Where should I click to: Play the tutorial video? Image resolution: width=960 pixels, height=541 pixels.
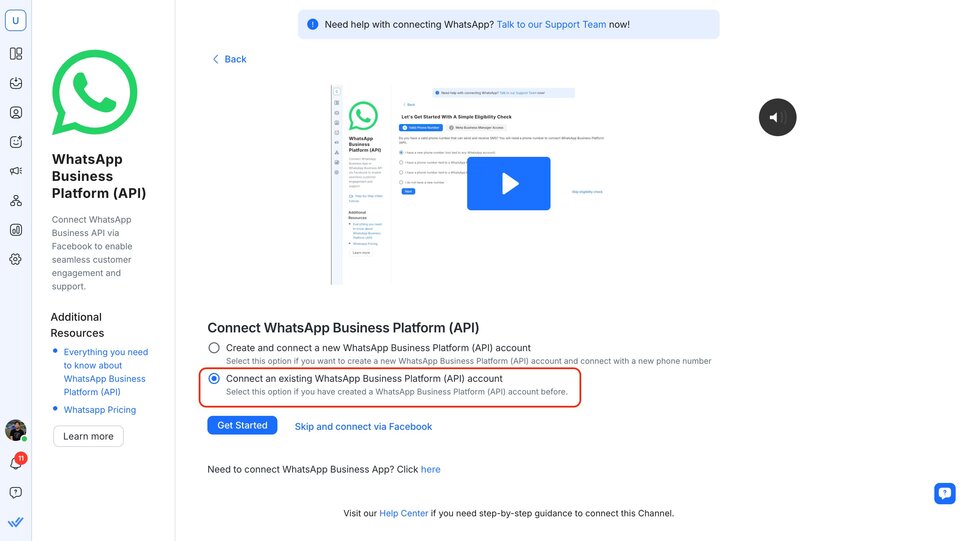click(508, 184)
